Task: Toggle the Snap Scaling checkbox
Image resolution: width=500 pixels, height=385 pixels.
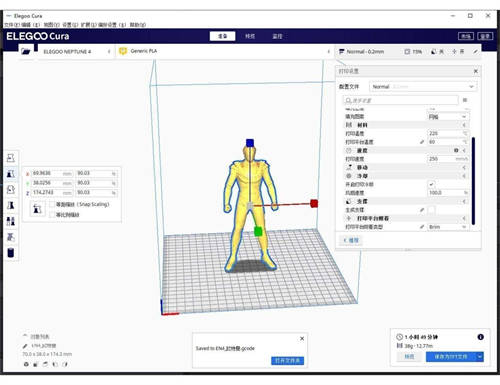Action: coord(52,204)
